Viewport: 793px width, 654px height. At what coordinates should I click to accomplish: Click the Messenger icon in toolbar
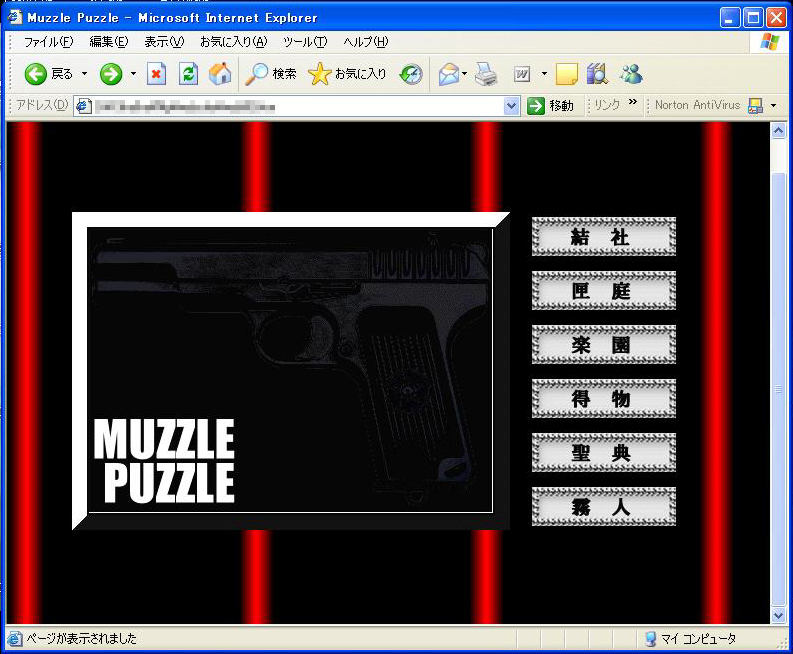click(631, 74)
